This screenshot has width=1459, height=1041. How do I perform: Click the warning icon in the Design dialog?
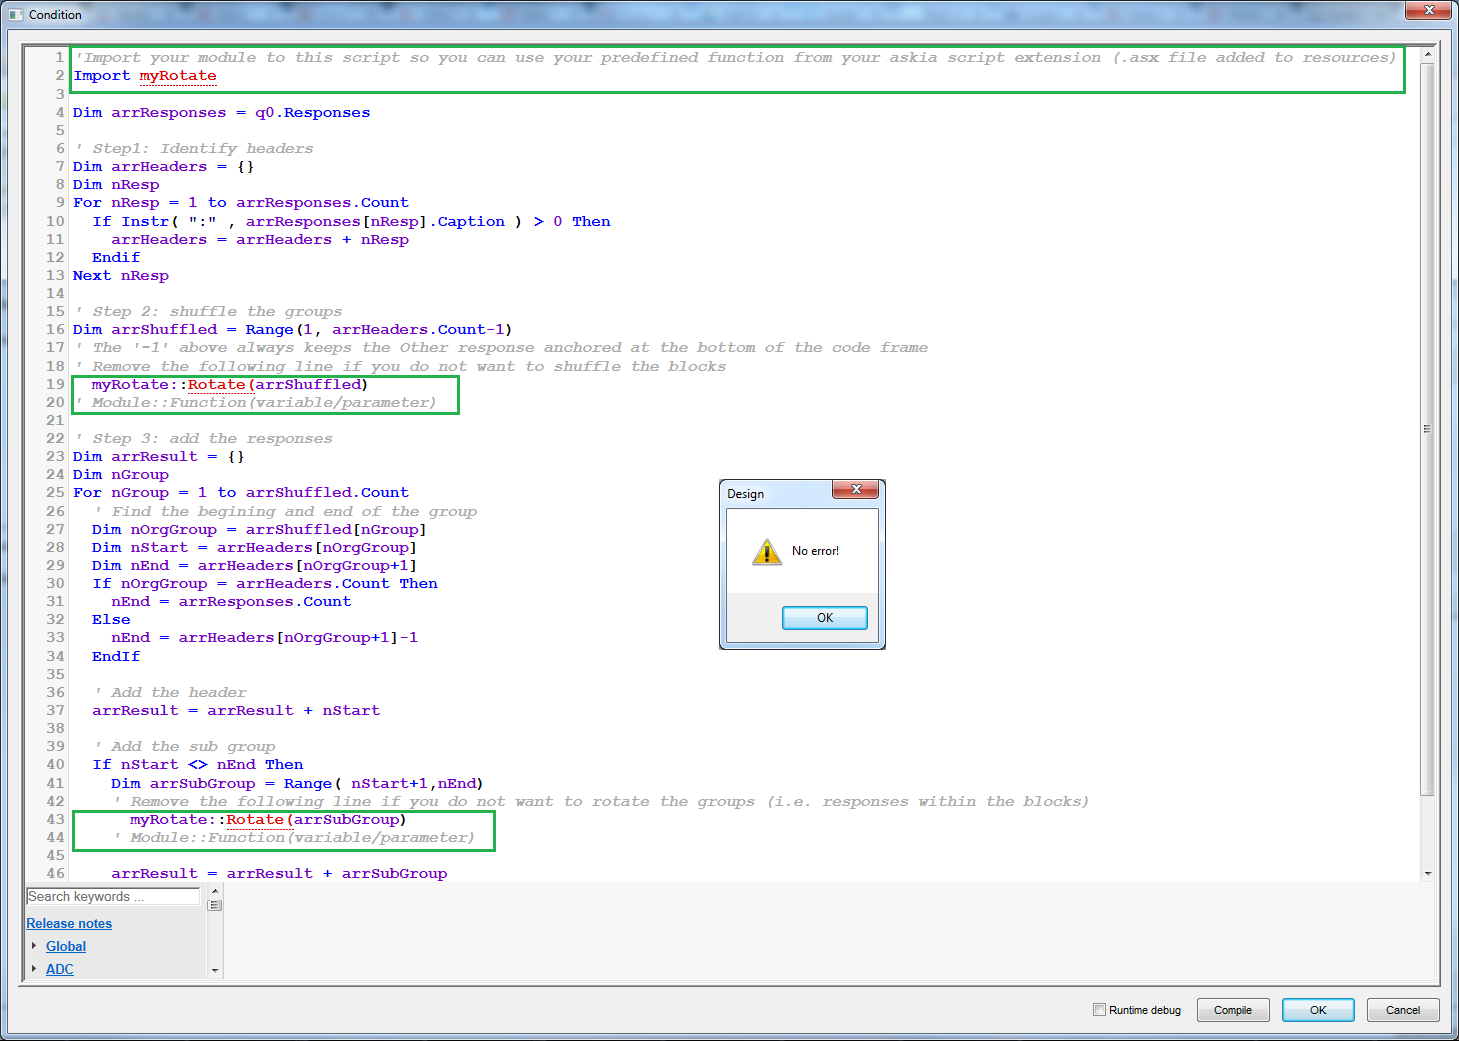click(x=767, y=551)
